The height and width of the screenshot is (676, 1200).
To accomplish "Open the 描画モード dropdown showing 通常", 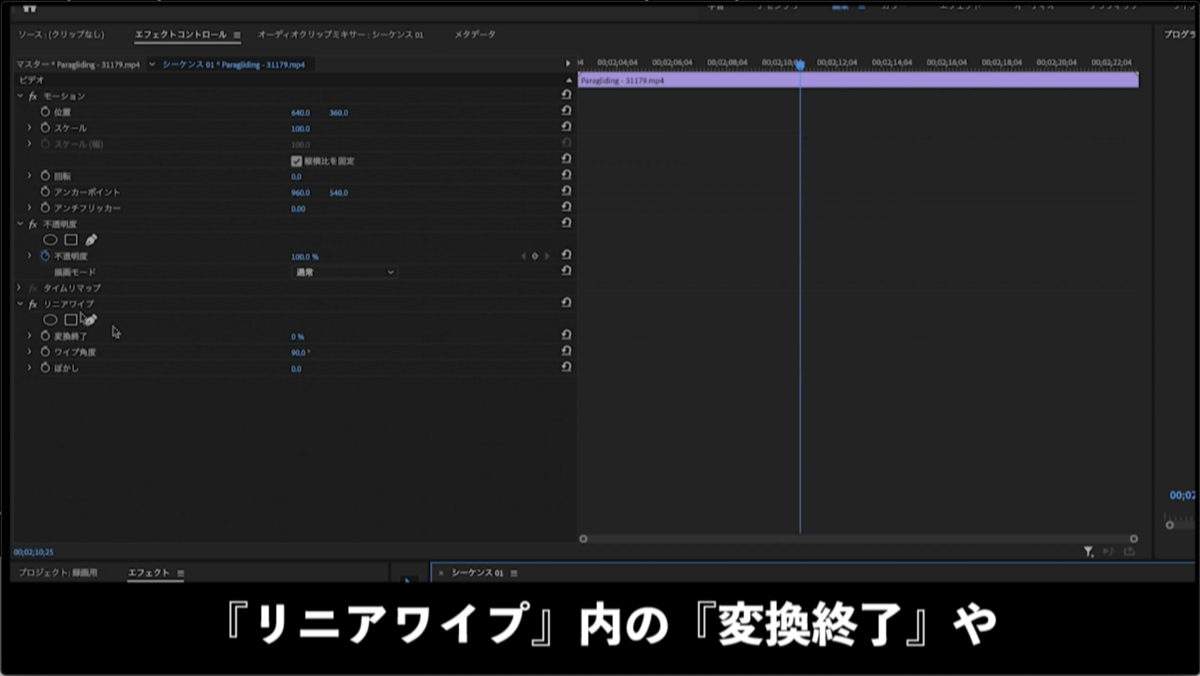I will (x=343, y=271).
